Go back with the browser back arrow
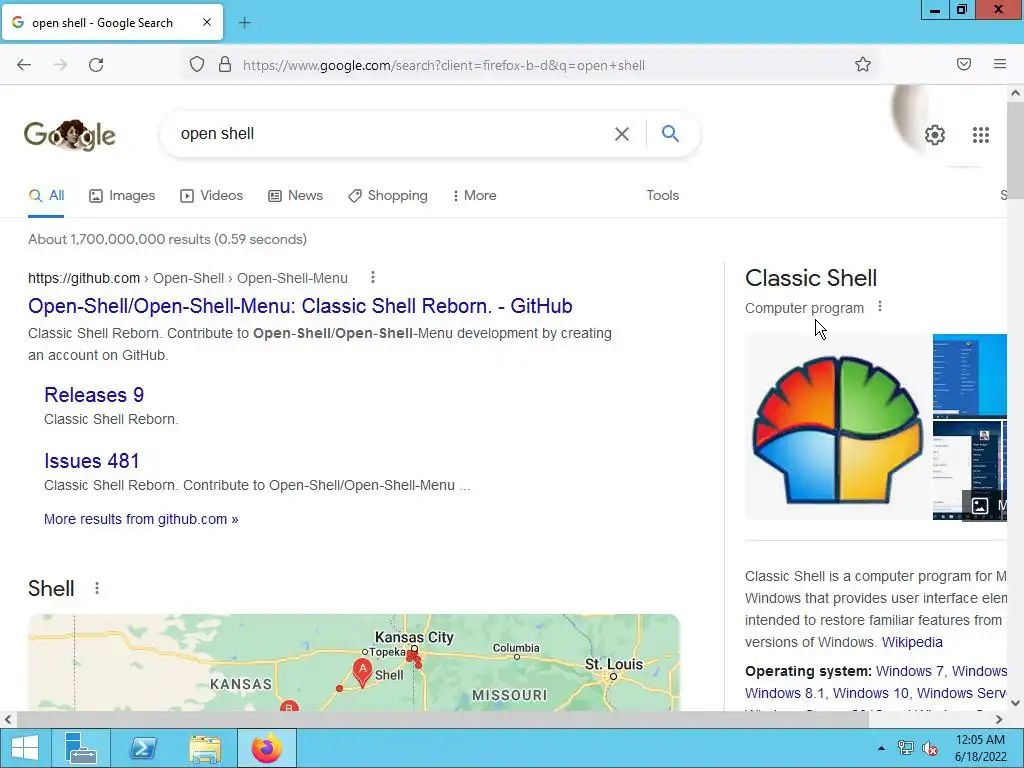 point(24,65)
